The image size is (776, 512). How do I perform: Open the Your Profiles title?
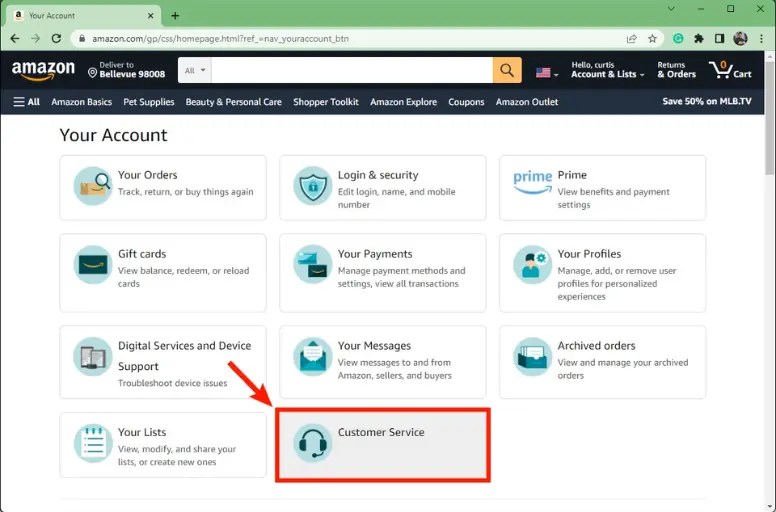[589, 254]
